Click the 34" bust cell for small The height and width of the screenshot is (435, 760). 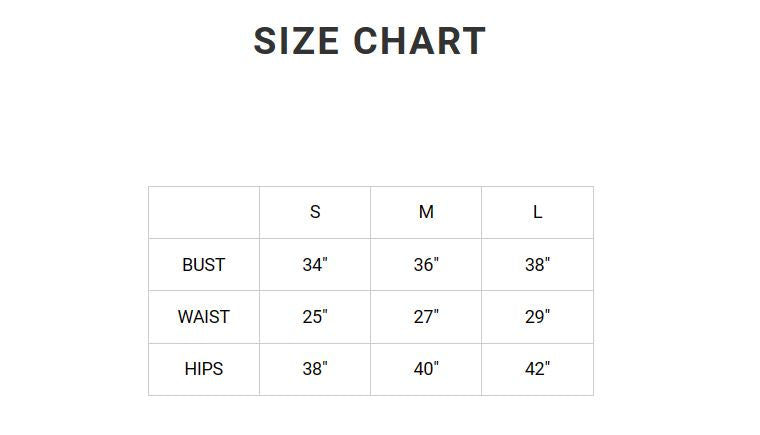coord(315,265)
